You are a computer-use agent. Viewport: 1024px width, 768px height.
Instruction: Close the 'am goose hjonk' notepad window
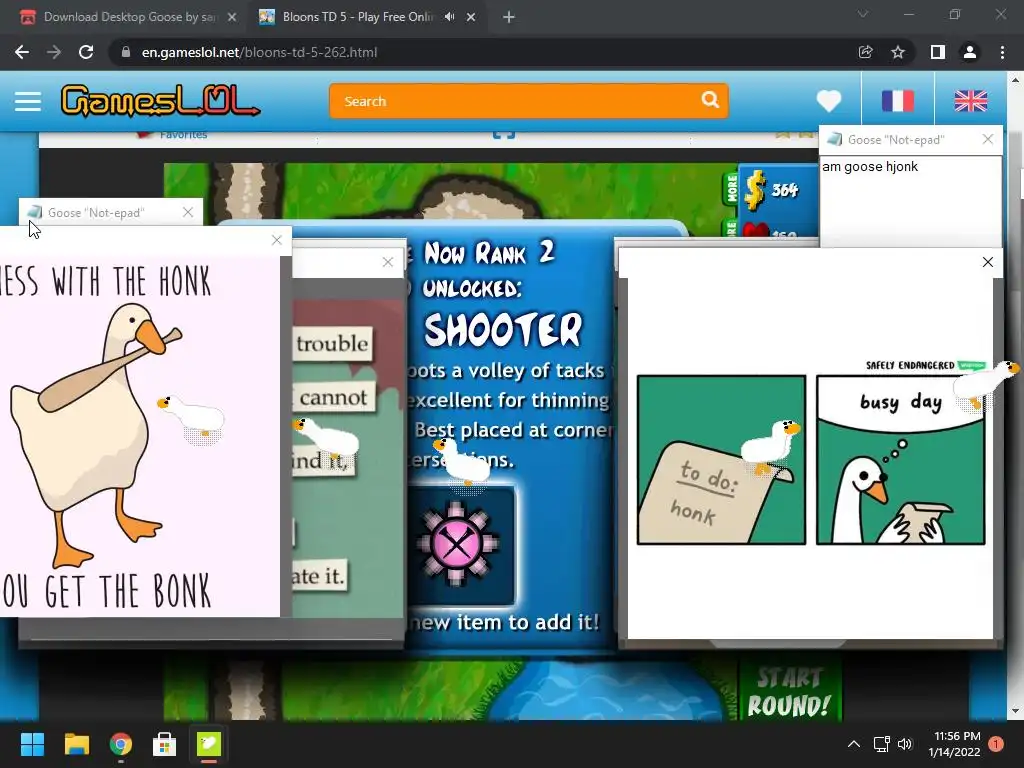coord(987,139)
